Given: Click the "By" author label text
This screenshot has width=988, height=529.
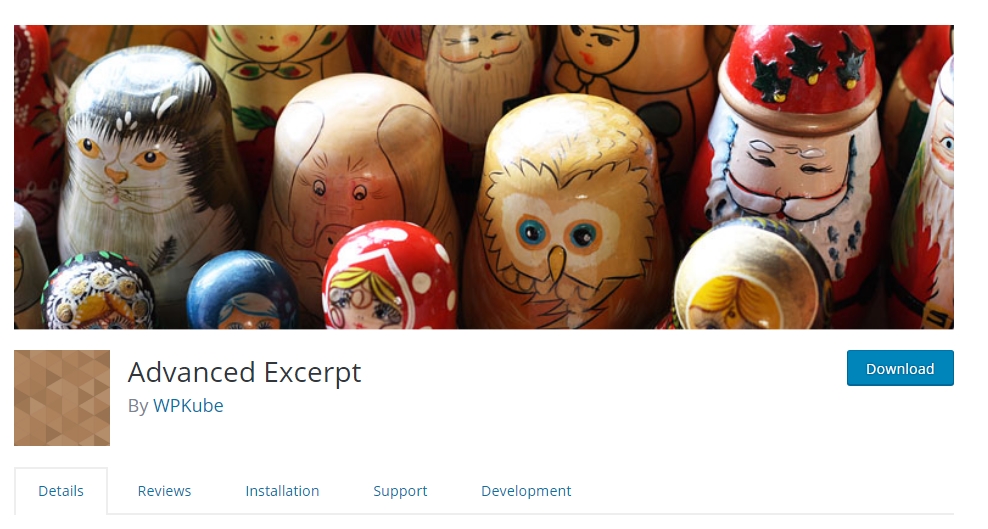Looking at the screenshot, I should coord(138,406).
